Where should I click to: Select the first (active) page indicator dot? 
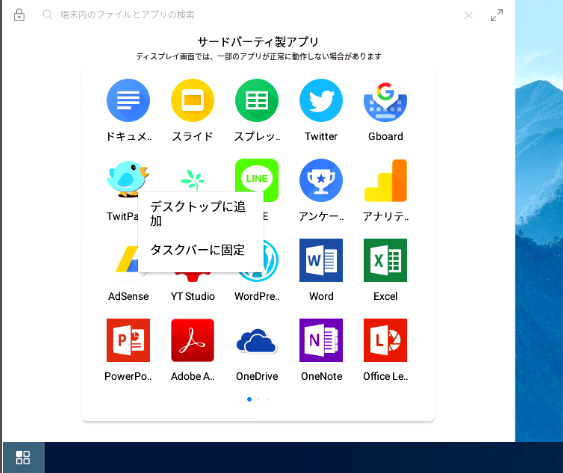click(x=249, y=399)
